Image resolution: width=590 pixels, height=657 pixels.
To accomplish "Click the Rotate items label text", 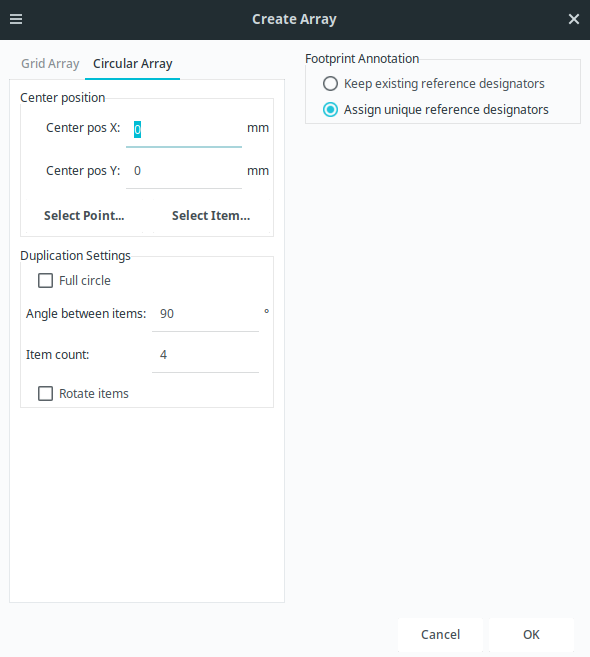I will (94, 393).
